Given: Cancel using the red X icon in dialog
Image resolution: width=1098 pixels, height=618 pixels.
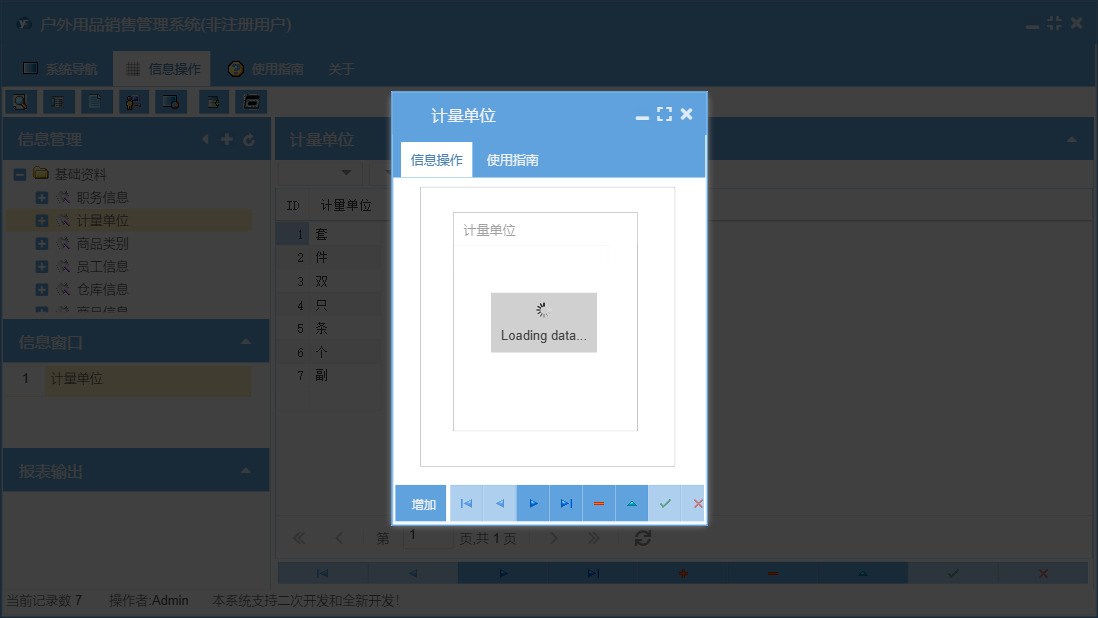Looking at the screenshot, I should tap(697, 503).
